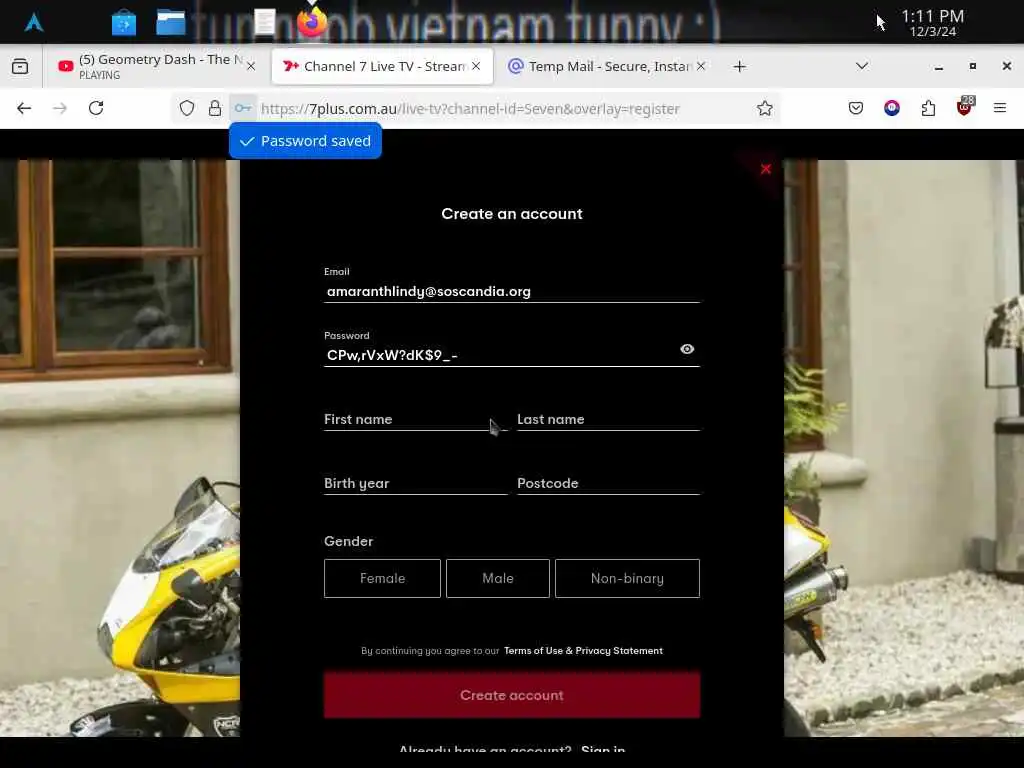The height and width of the screenshot is (768, 1024).
Task: Open the text editor taskbar icon
Action: [x=264, y=22]
